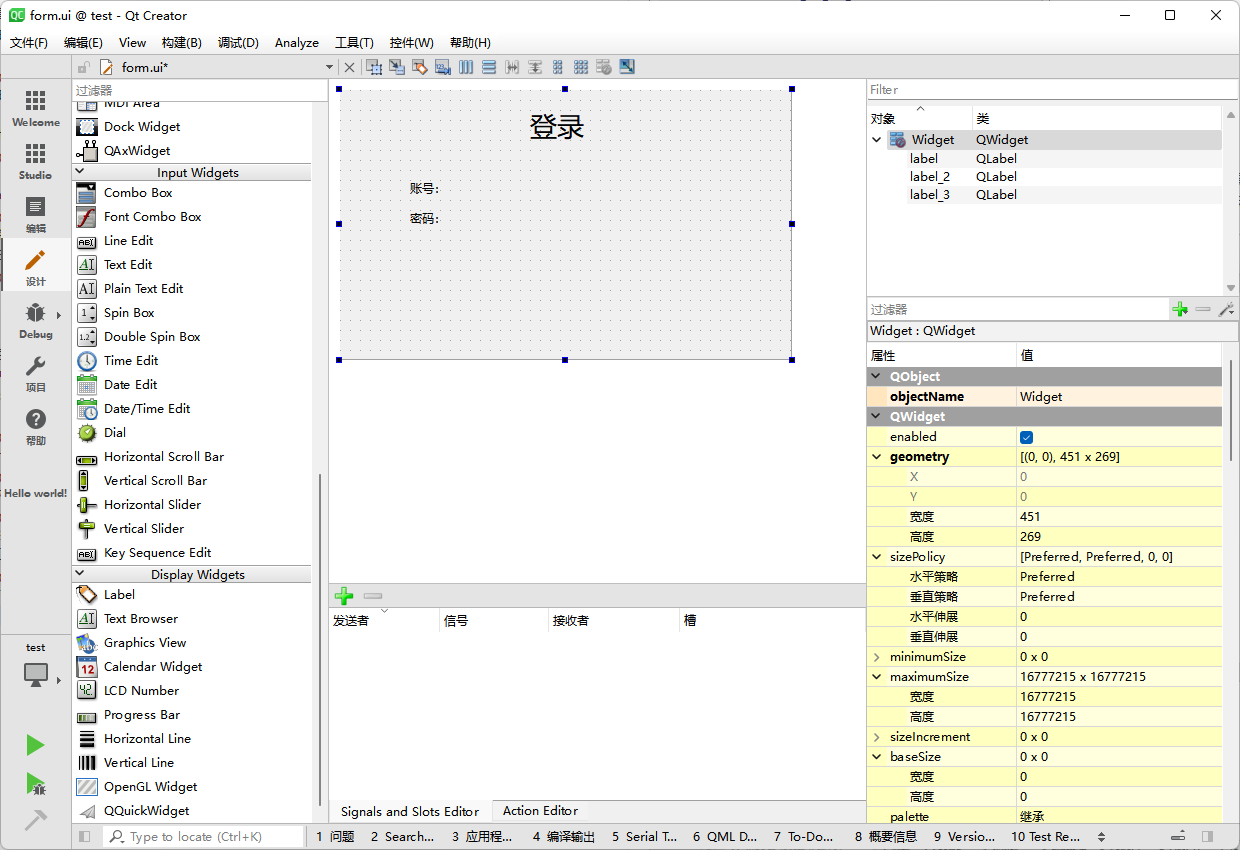
Task: Collapse the QObject property group
Action: pos(877,377)
